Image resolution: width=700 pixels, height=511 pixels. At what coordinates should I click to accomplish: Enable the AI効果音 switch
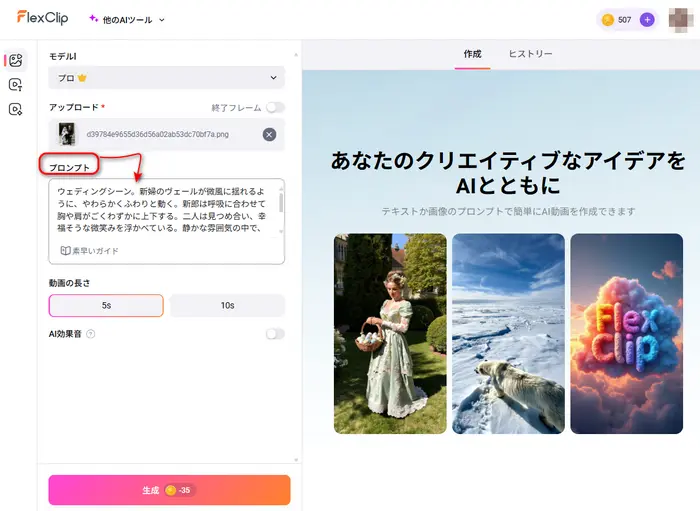pyautogui.click(x=275, y=334)
